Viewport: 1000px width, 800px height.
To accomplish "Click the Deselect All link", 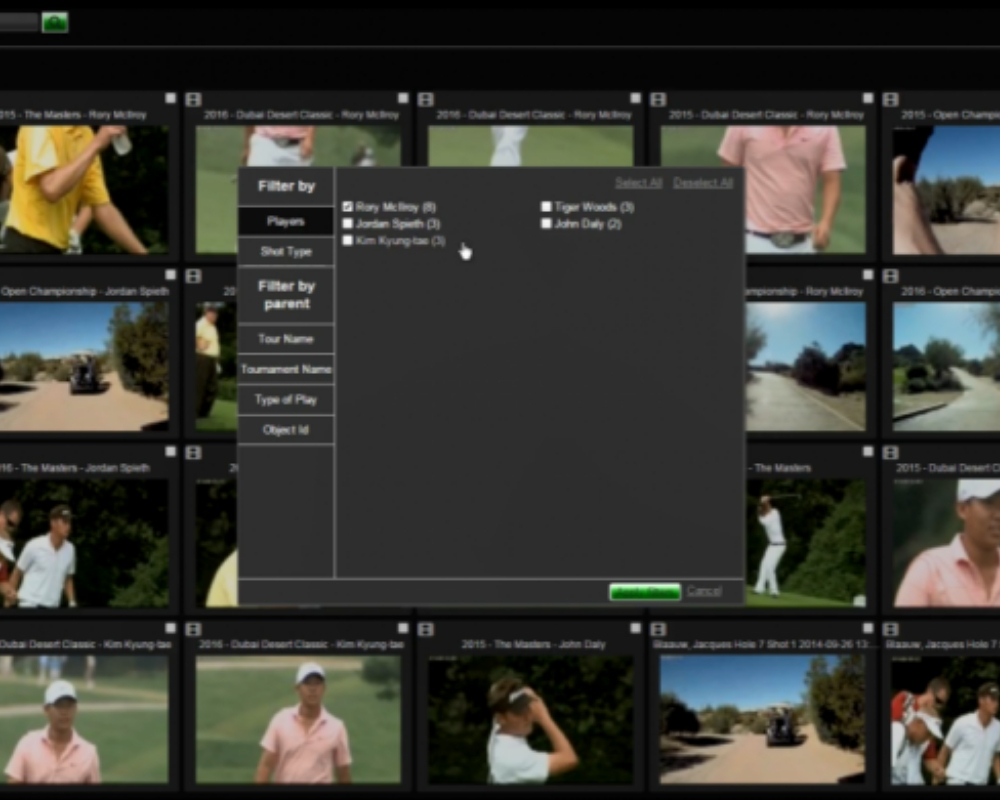I will pyautogui.click(x=703, y=183).
